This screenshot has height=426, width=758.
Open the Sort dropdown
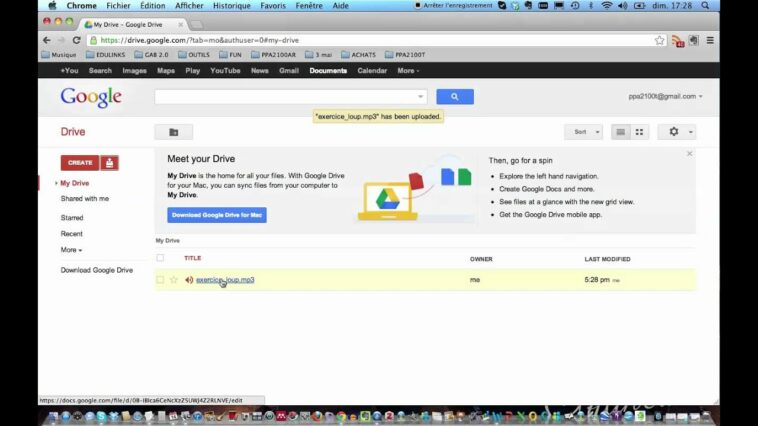point(583,132)
